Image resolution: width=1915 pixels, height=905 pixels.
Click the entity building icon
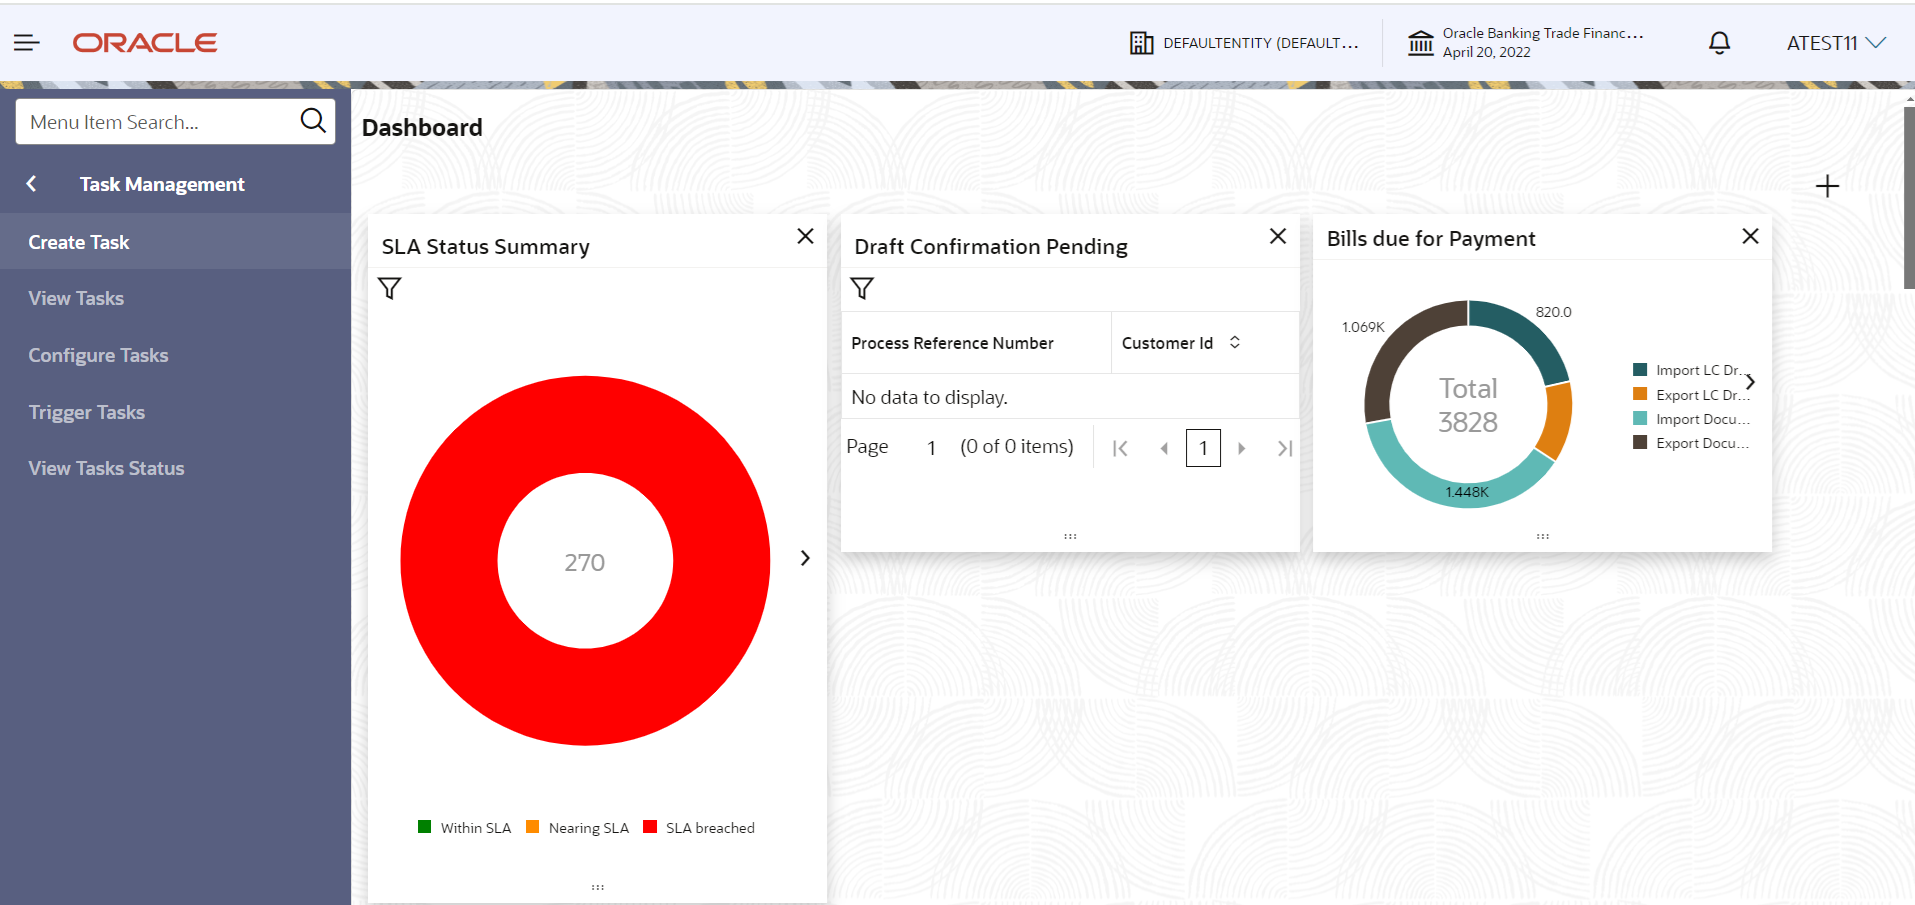(1141, 43)
